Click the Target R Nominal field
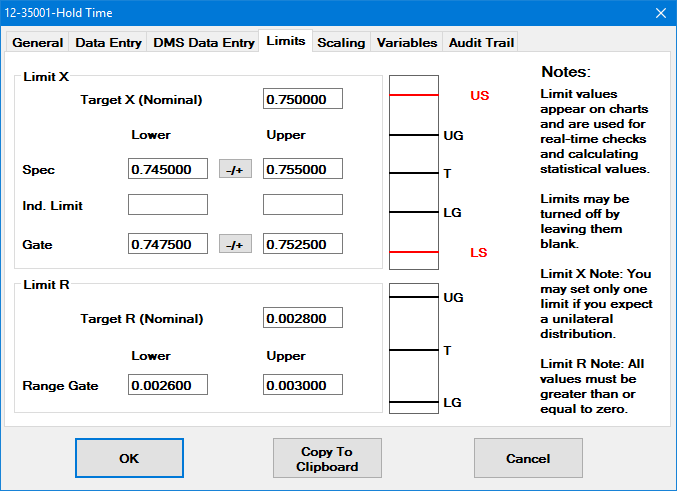The width and height of the screenshot is (677, 491). (x=302, y=318)
